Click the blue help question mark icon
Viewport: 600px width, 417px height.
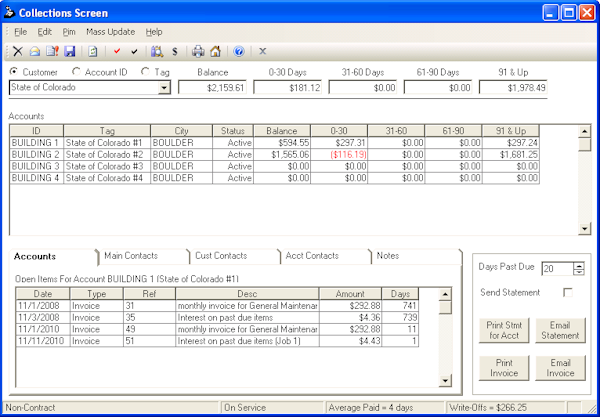239,51
